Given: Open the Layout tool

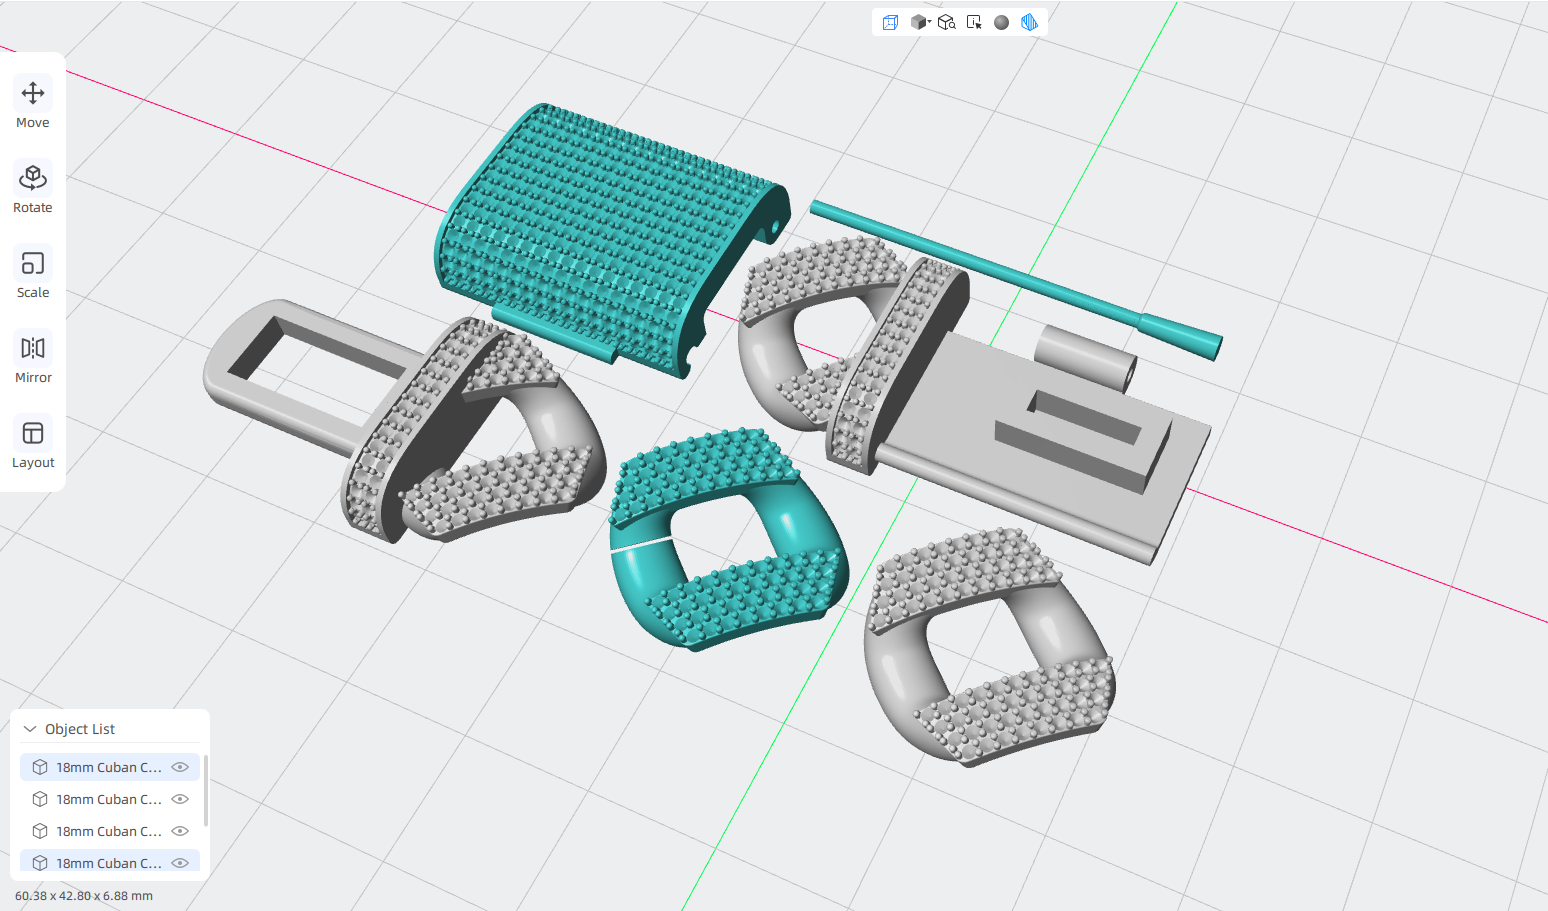Looking at the screenshot, I should coord(33,444).
